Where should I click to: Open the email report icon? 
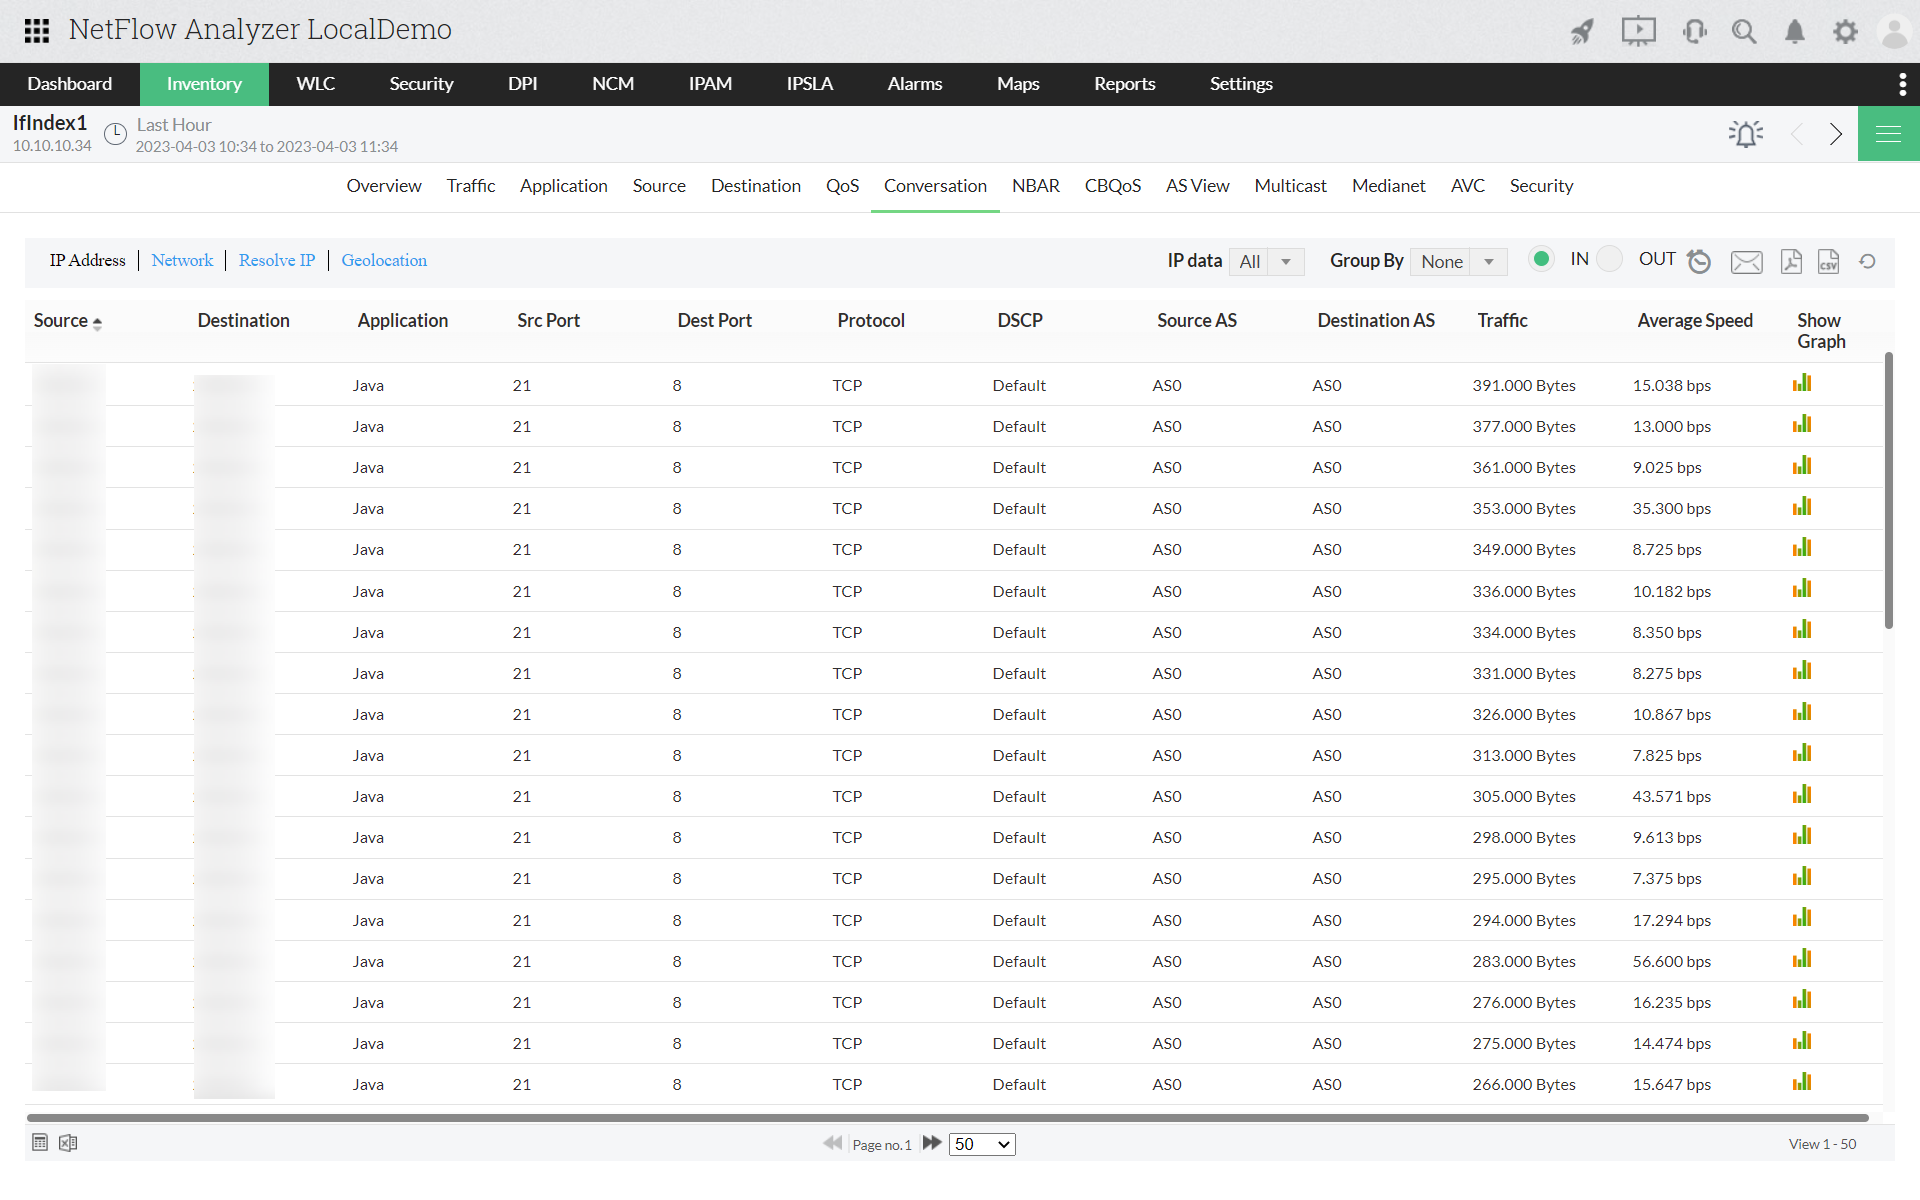click(1746, 262)
